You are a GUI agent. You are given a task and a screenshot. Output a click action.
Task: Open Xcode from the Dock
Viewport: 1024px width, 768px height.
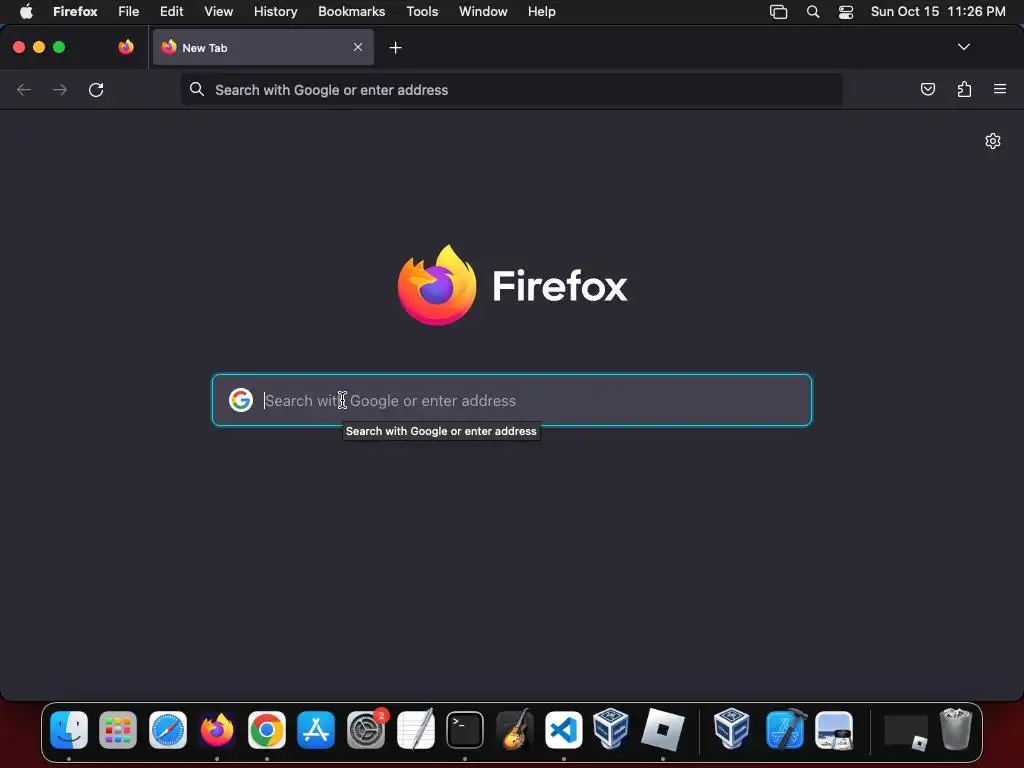pos(786,729)
